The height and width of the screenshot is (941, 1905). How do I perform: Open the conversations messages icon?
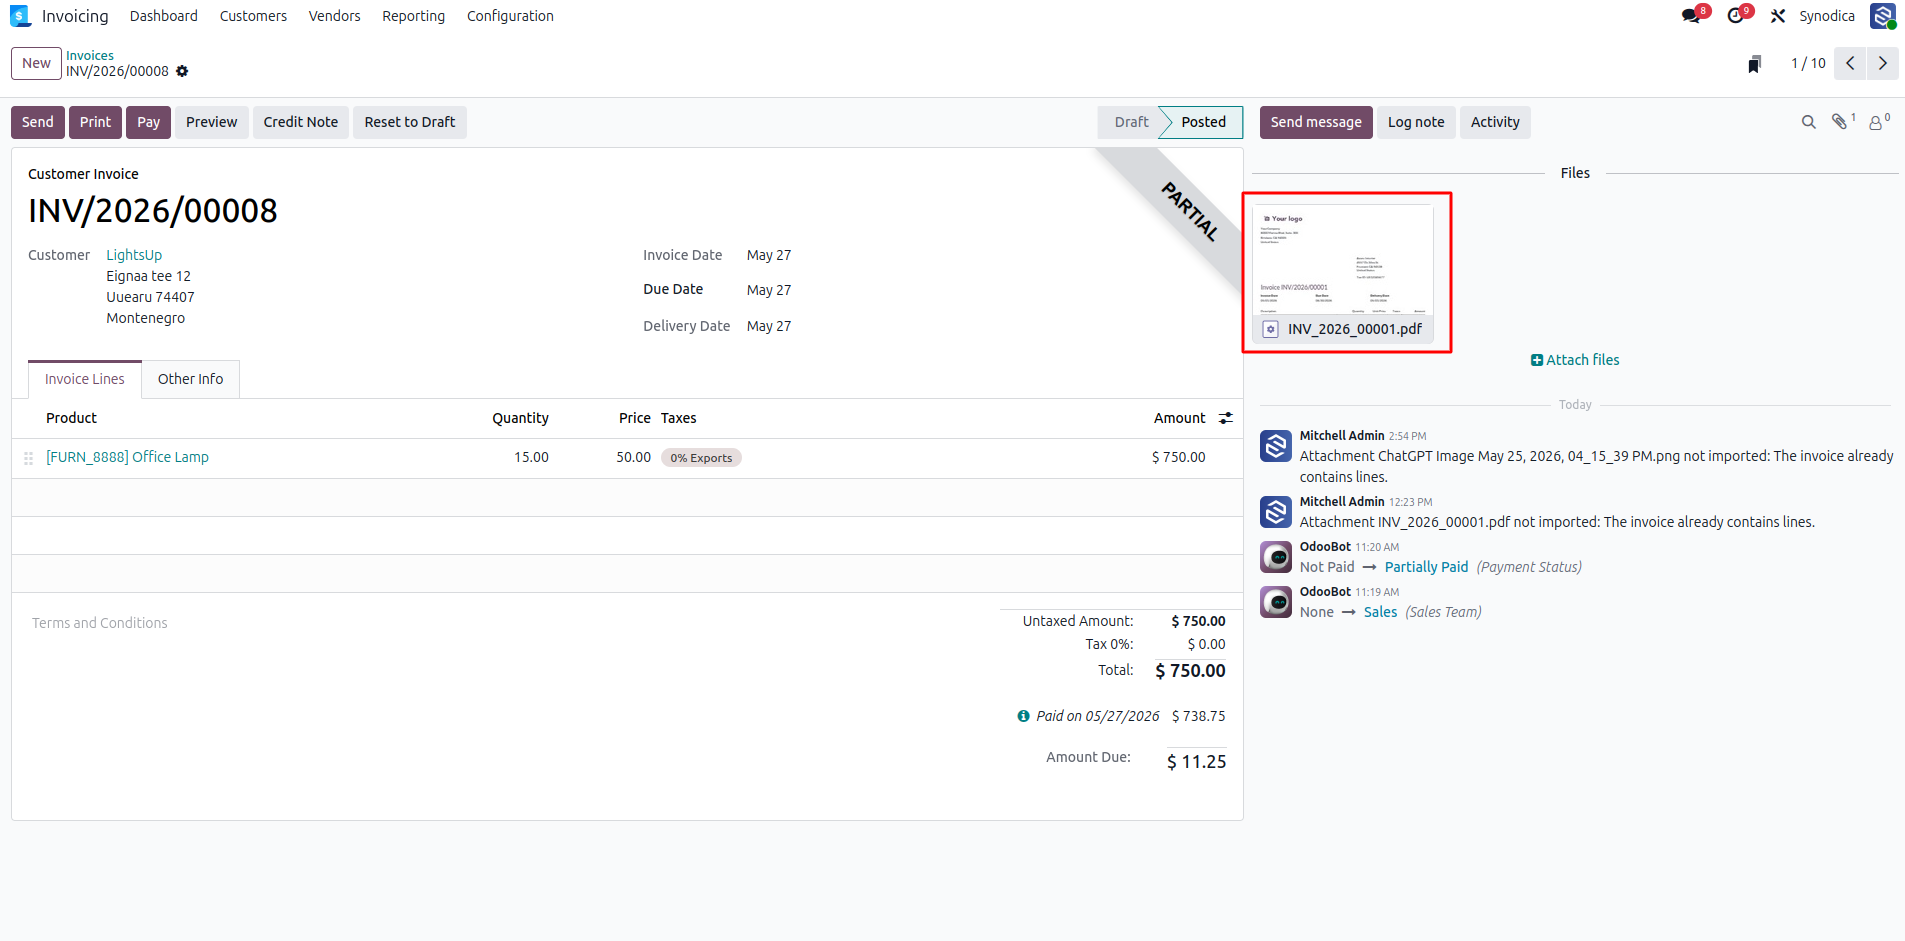[1691, 16]
